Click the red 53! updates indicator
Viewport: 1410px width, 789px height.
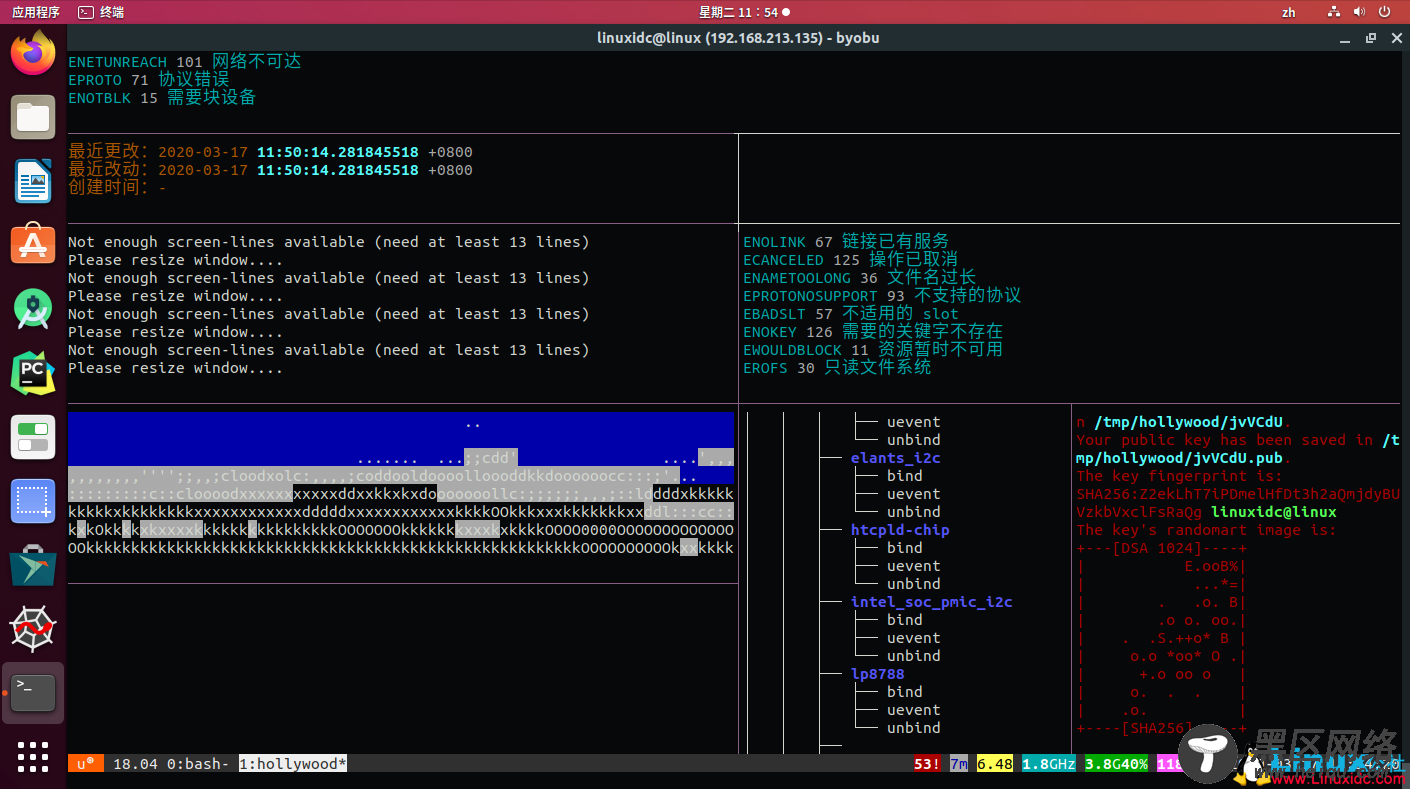pyautogui.click(x=926, y=763)
